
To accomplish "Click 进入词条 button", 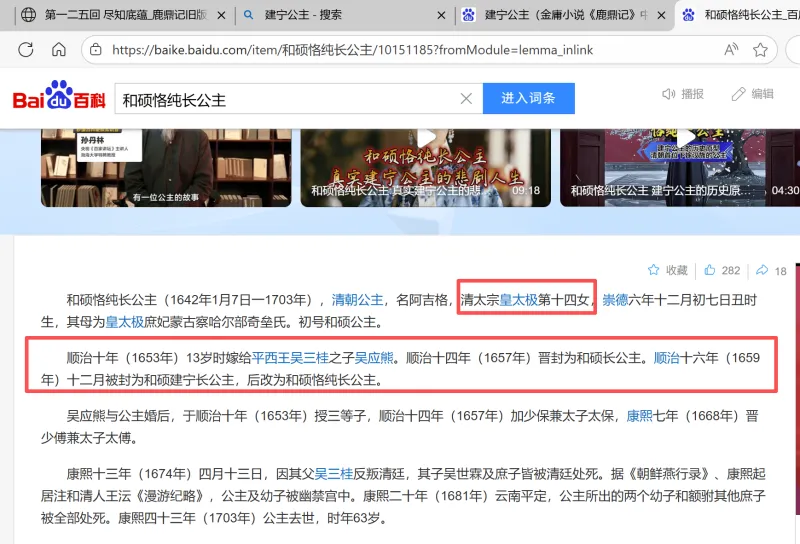I will [528, 99].
